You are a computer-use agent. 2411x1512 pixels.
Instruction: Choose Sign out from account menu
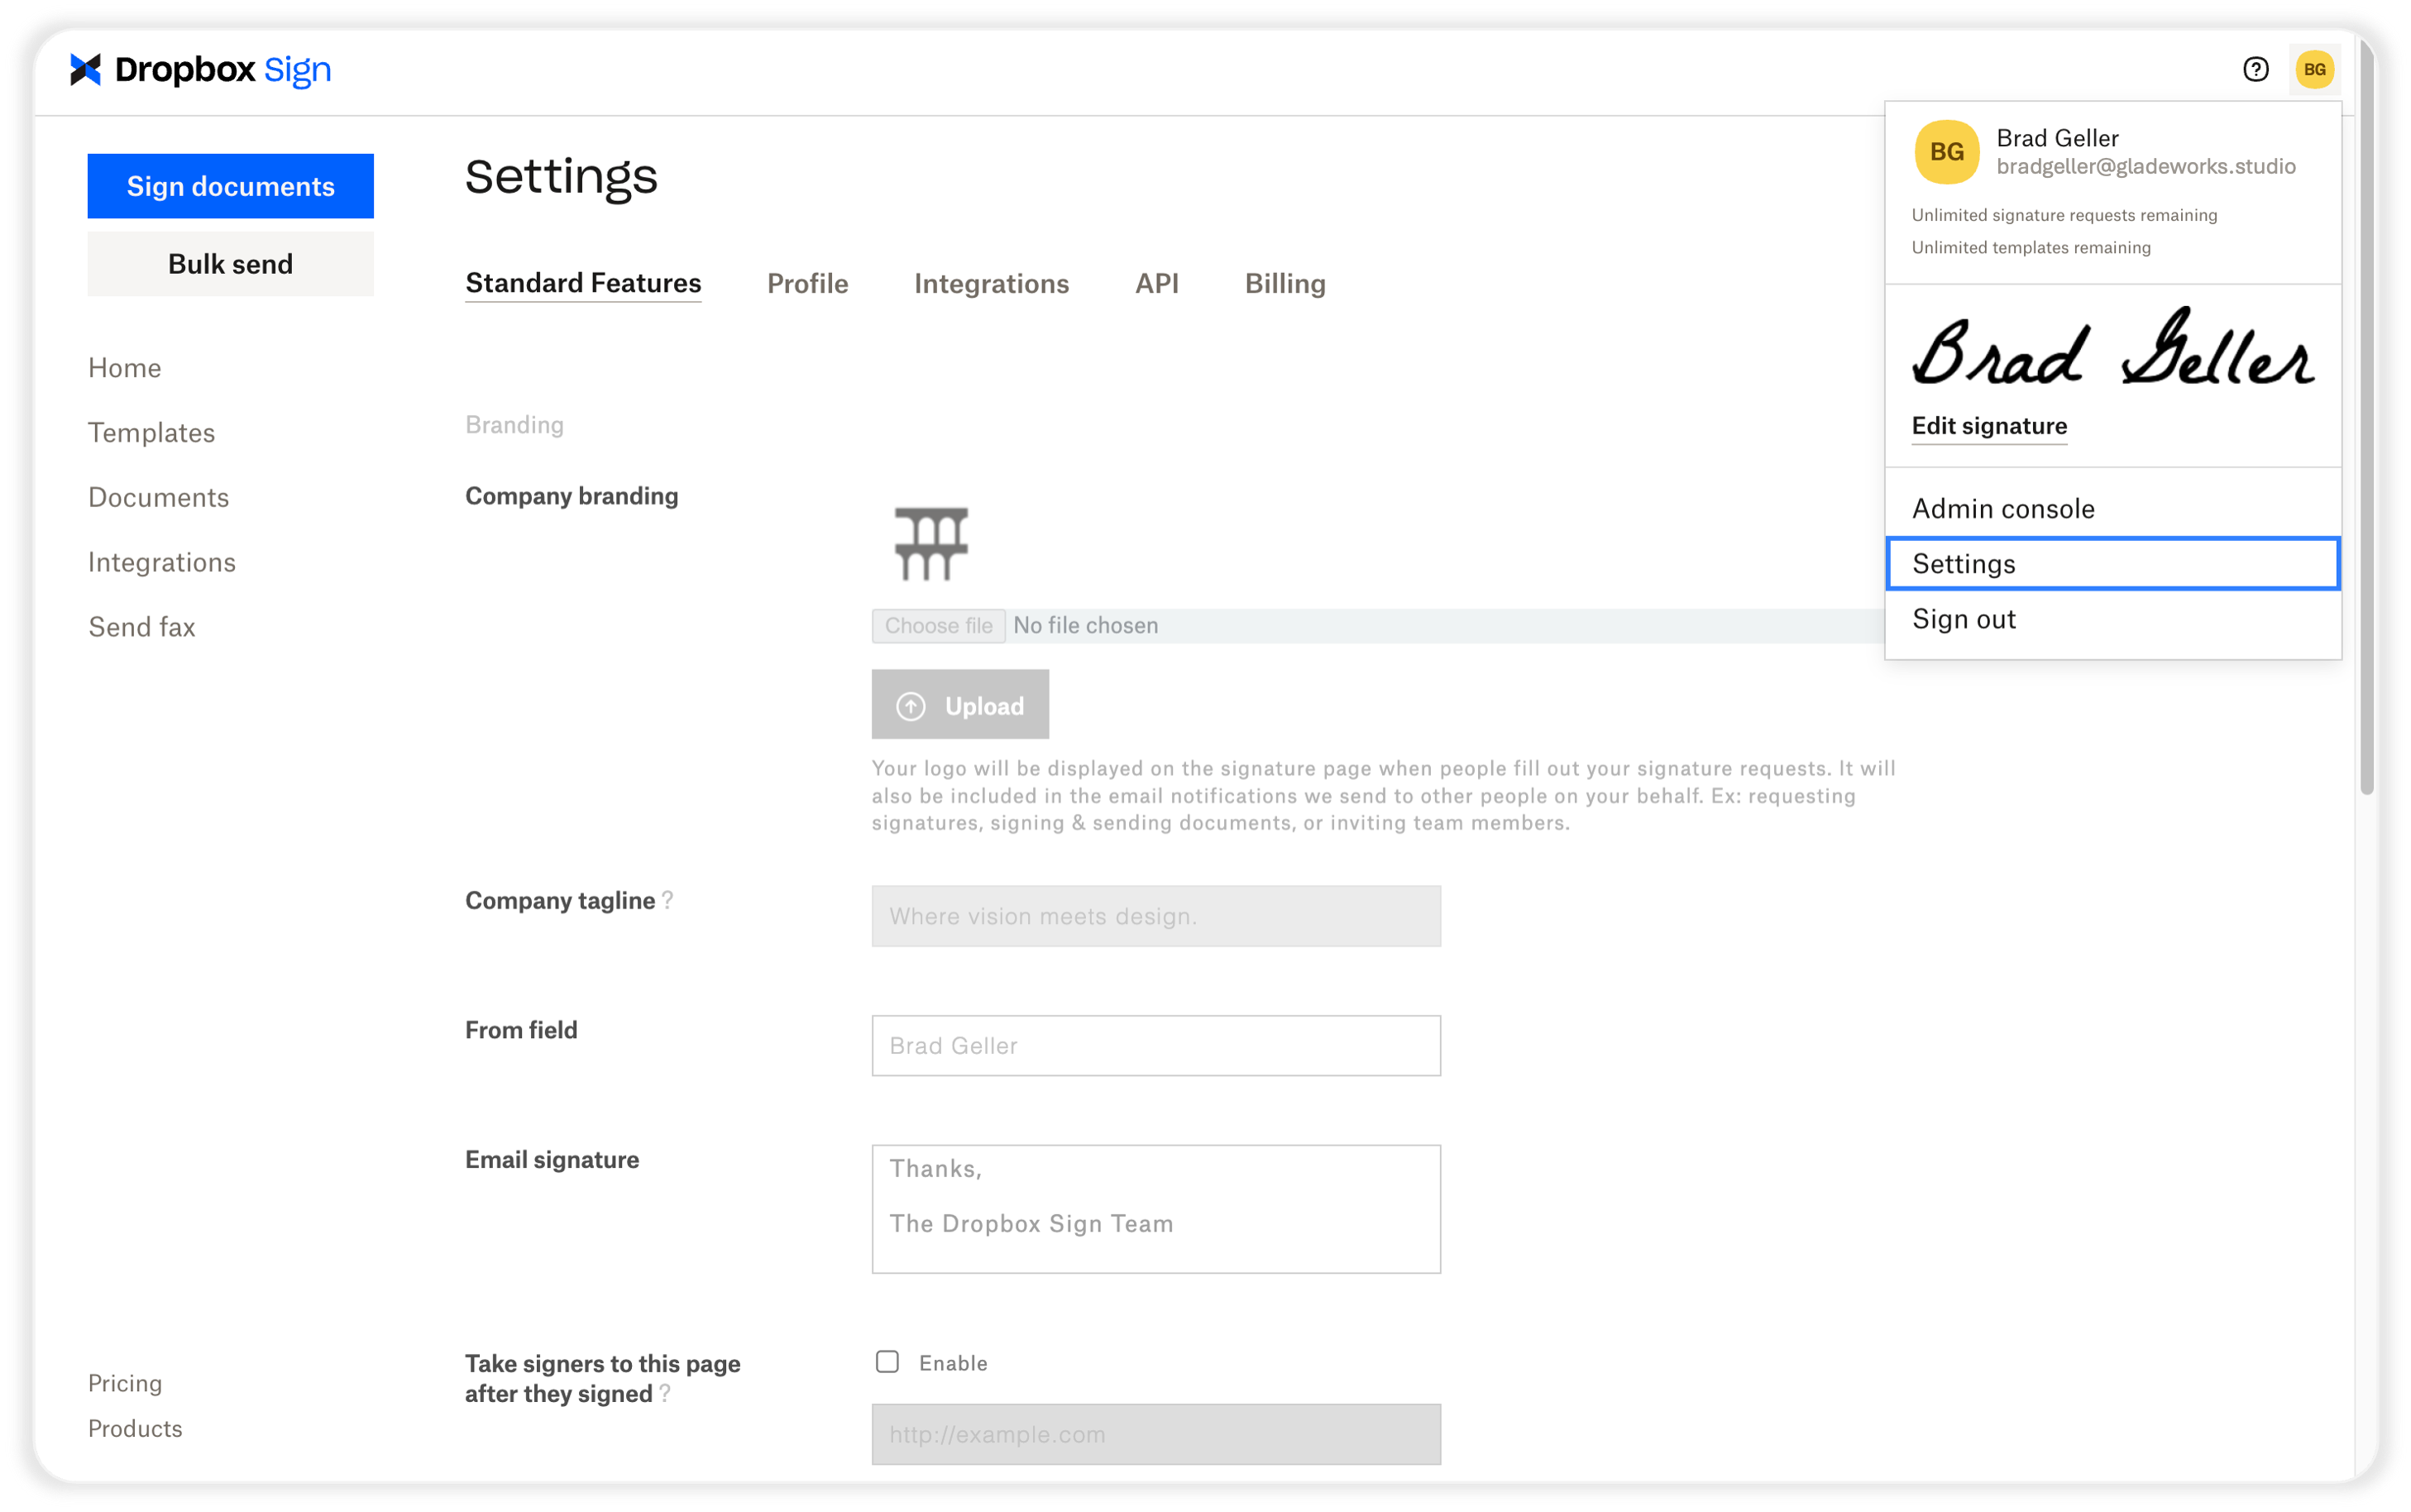tap(2112, 619)
